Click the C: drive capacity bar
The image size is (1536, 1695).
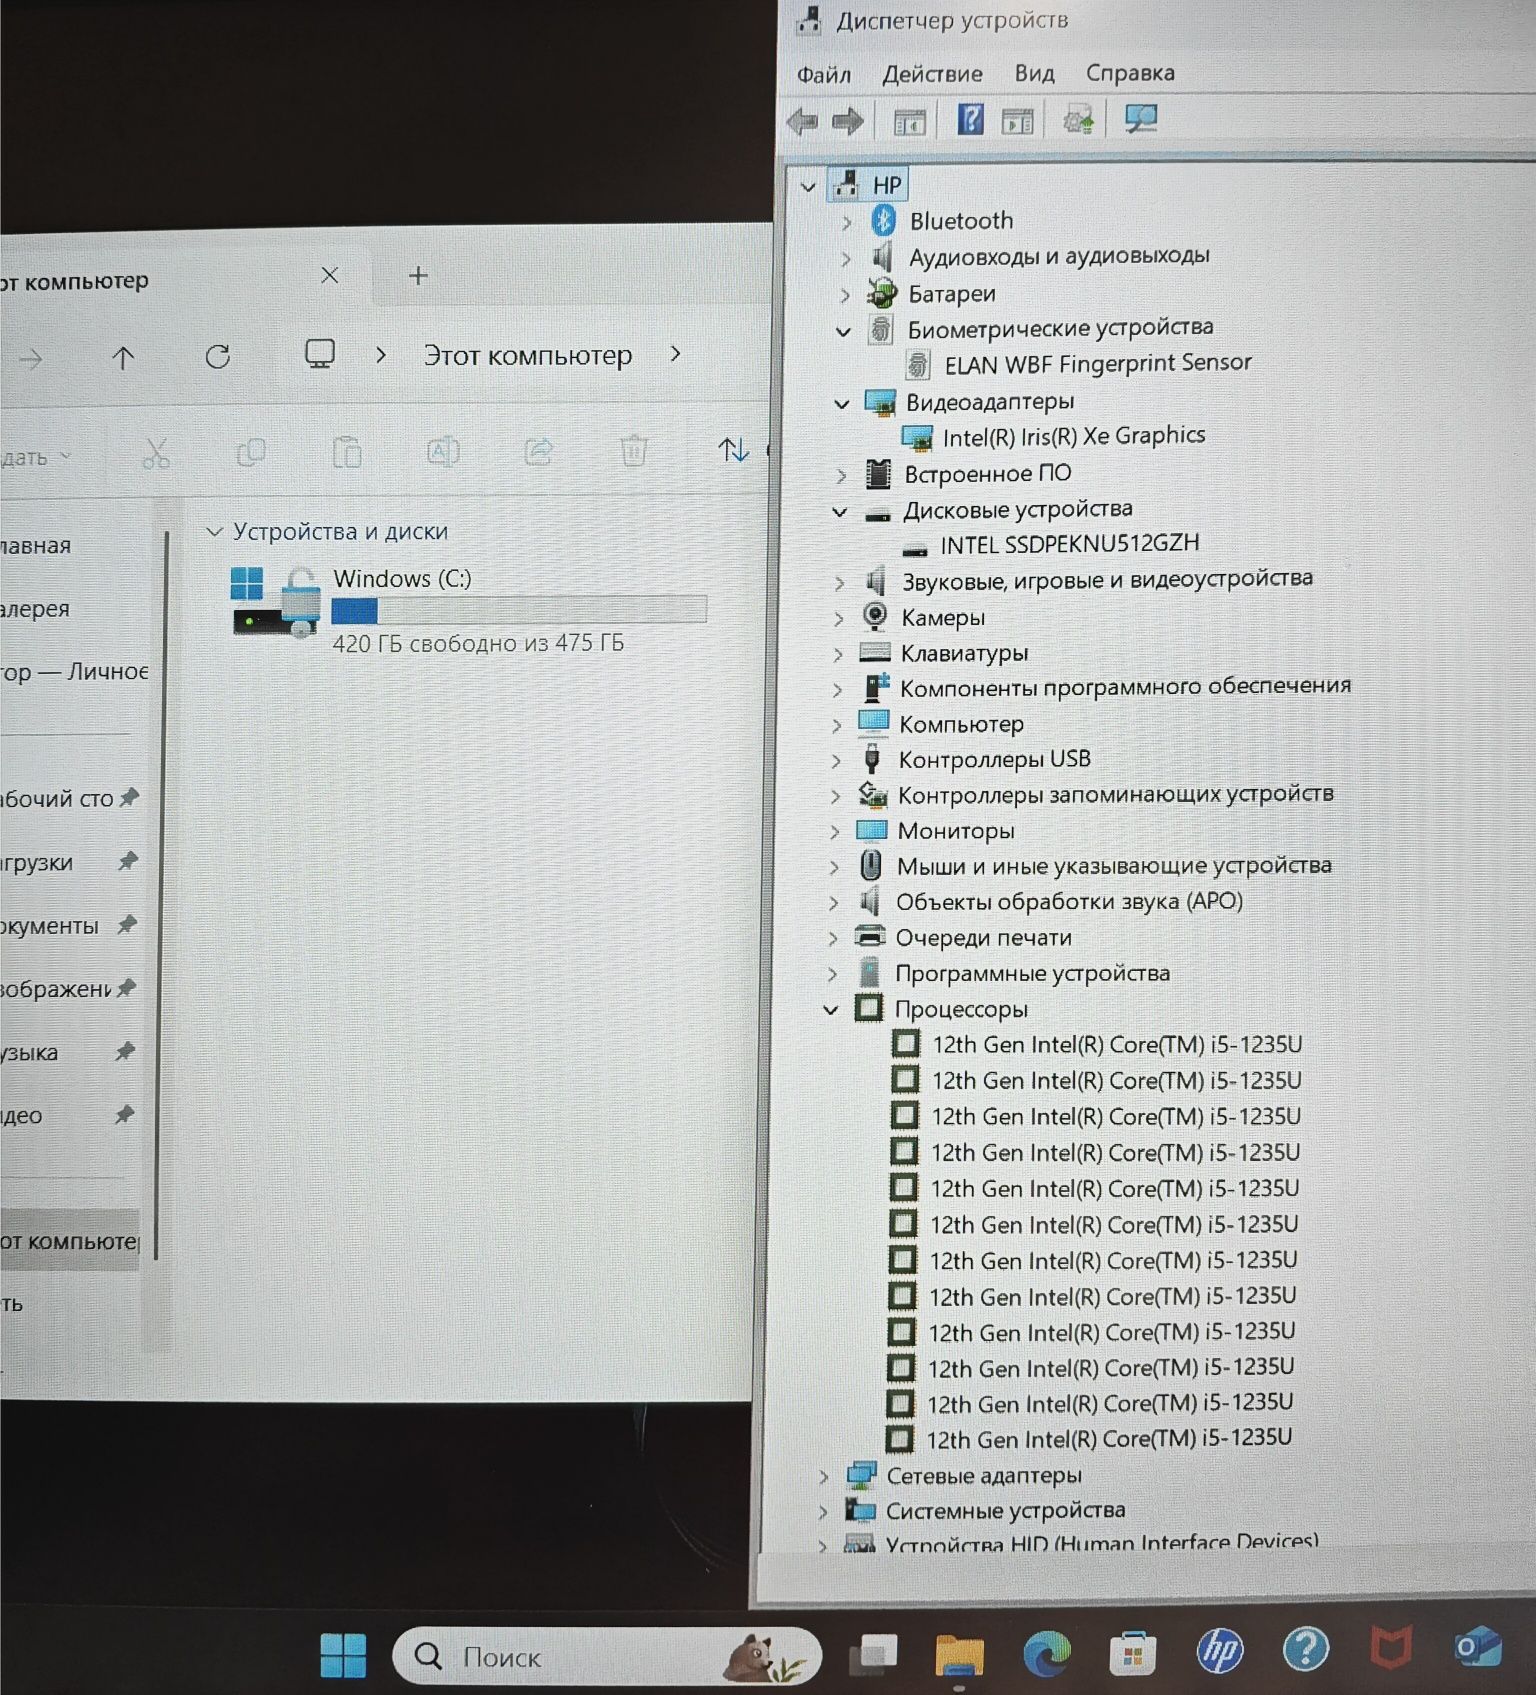click(x=519, y=610)
